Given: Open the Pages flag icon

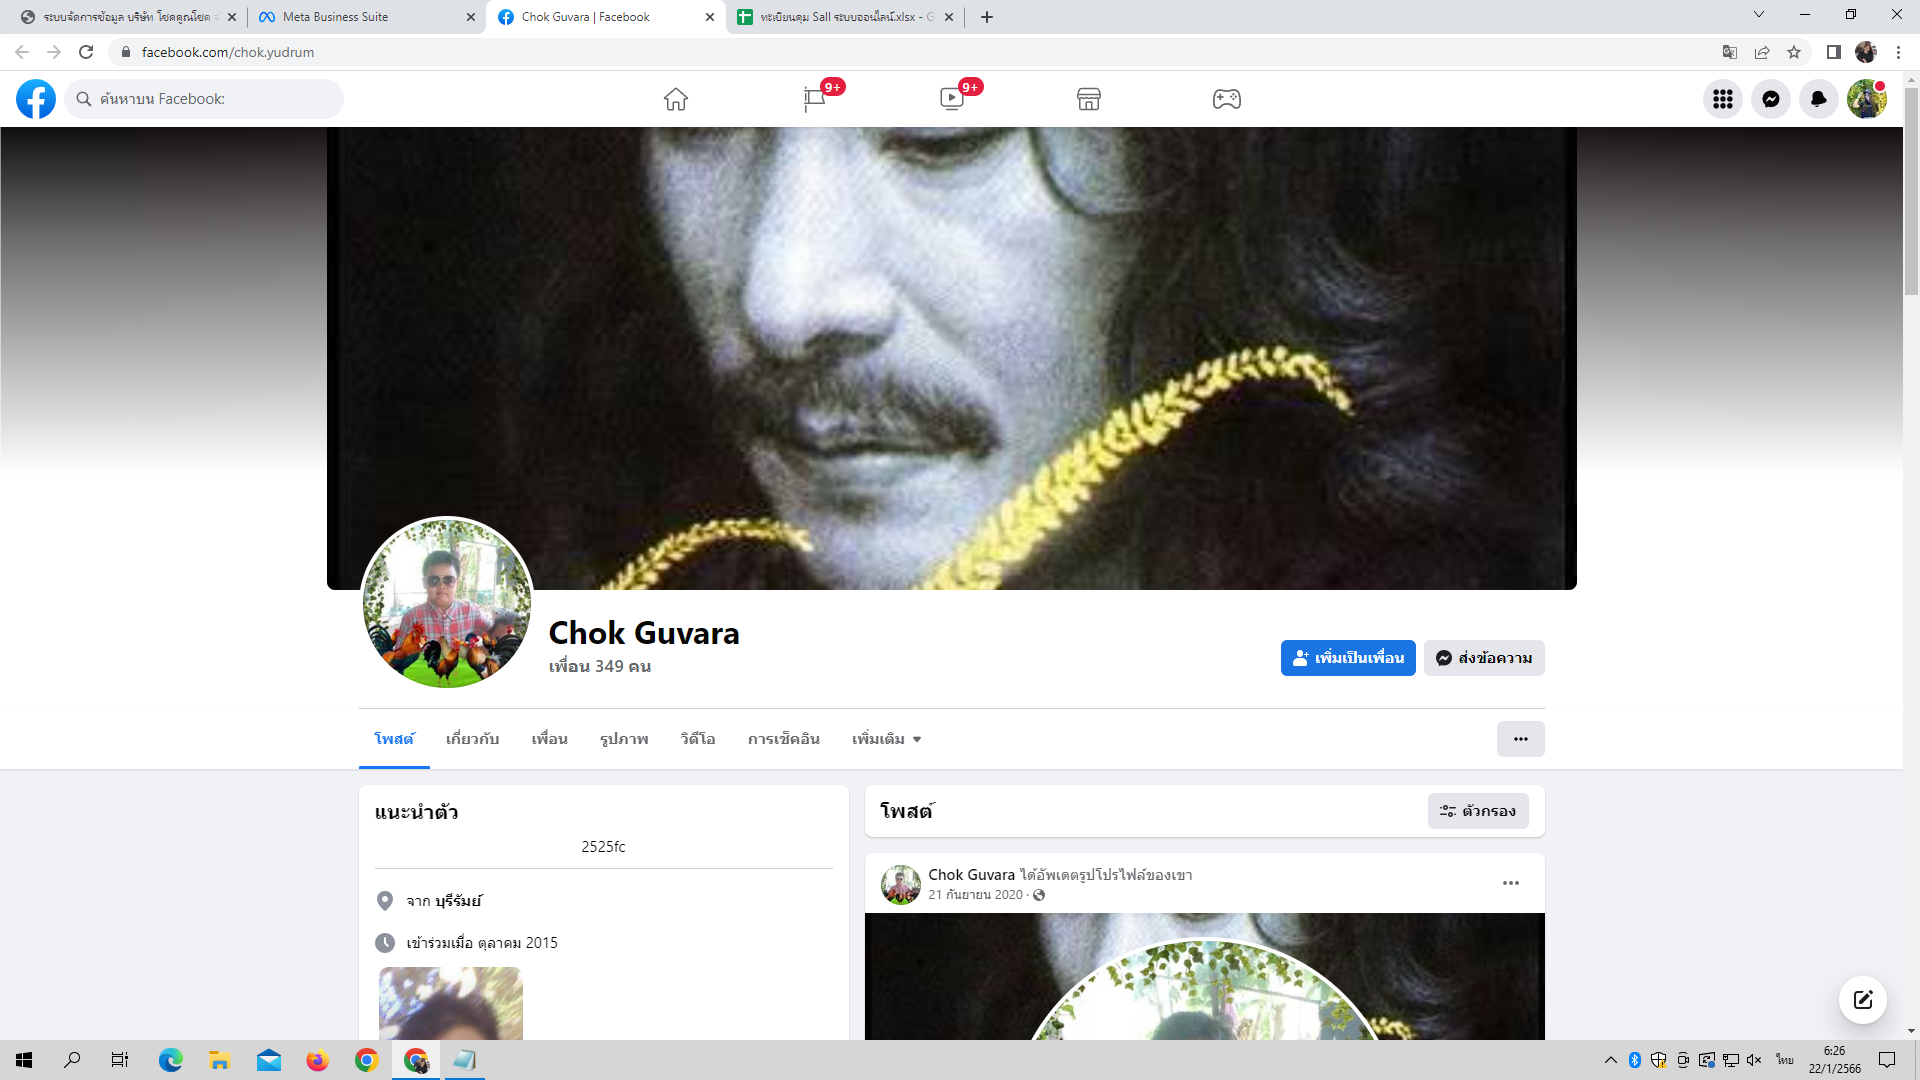Looking at the screenshot, I should pyautogui.click(x=814, y=99).
